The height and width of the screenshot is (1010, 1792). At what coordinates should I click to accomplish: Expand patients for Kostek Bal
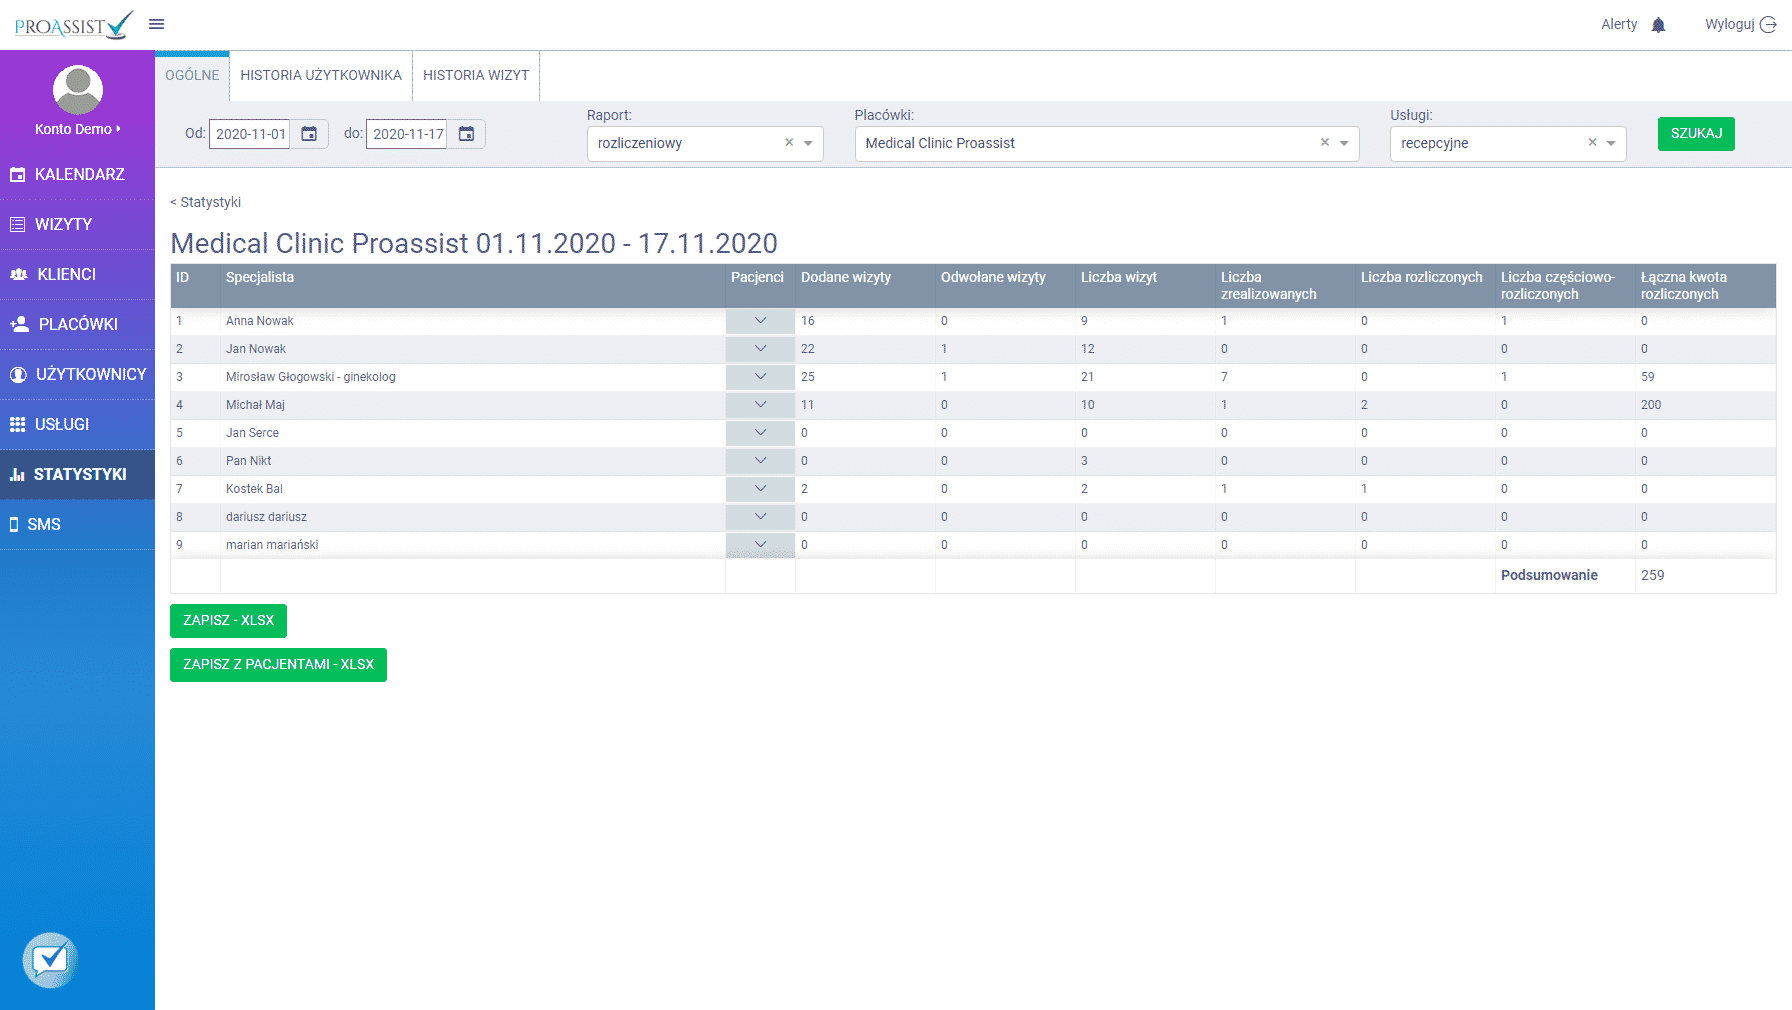[760, 489]
